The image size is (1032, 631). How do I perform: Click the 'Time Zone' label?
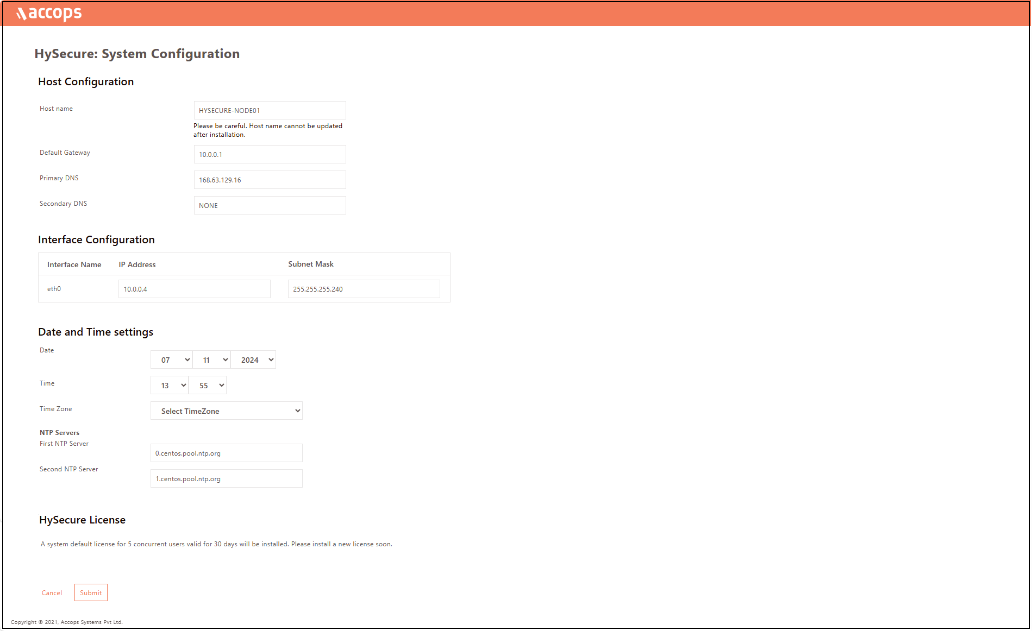point(56,409)
